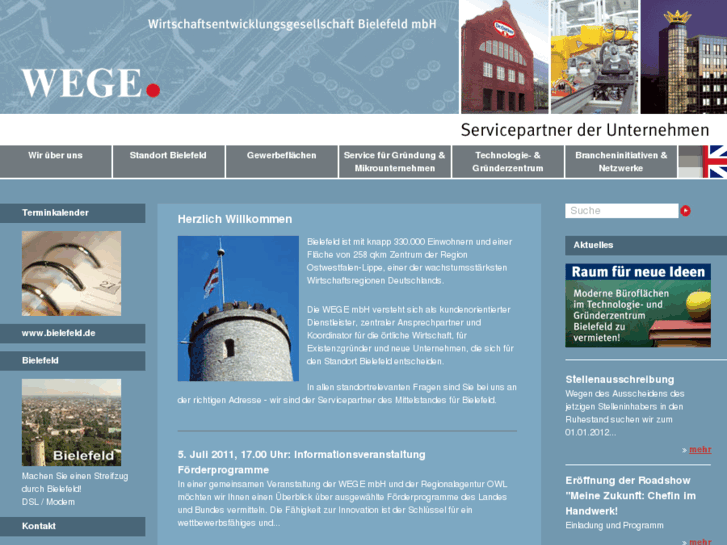
Task: Visit www.bielefeld.de link
Action: tap(72, 333)
